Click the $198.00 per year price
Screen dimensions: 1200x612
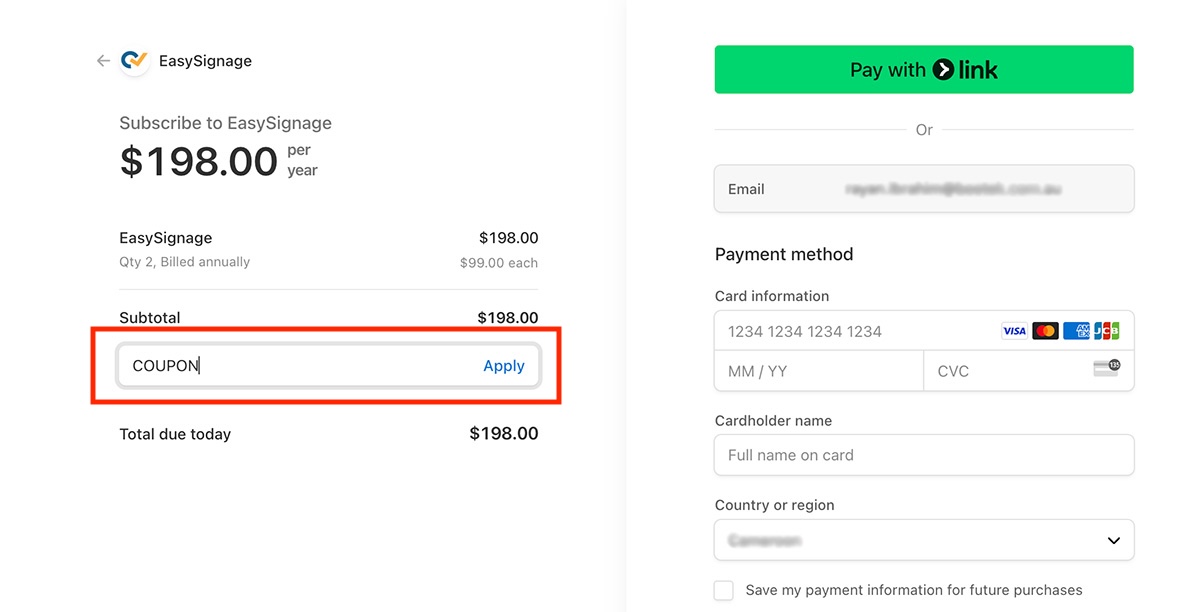pos(218,161)
